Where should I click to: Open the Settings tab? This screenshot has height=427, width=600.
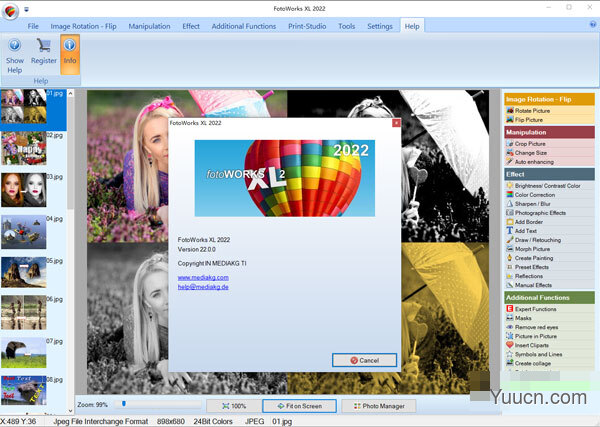tap(380, 26)
